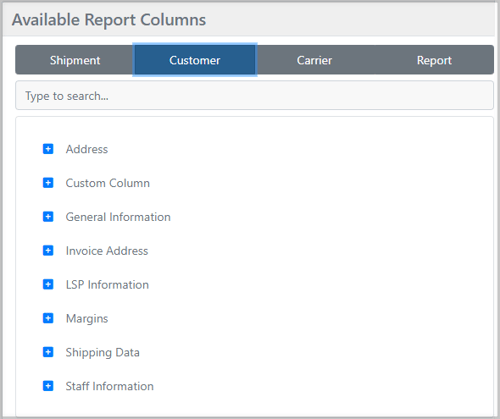Screen dimensions: 500x419
Task: Click the LSP Information label
Action: (107, 285)
